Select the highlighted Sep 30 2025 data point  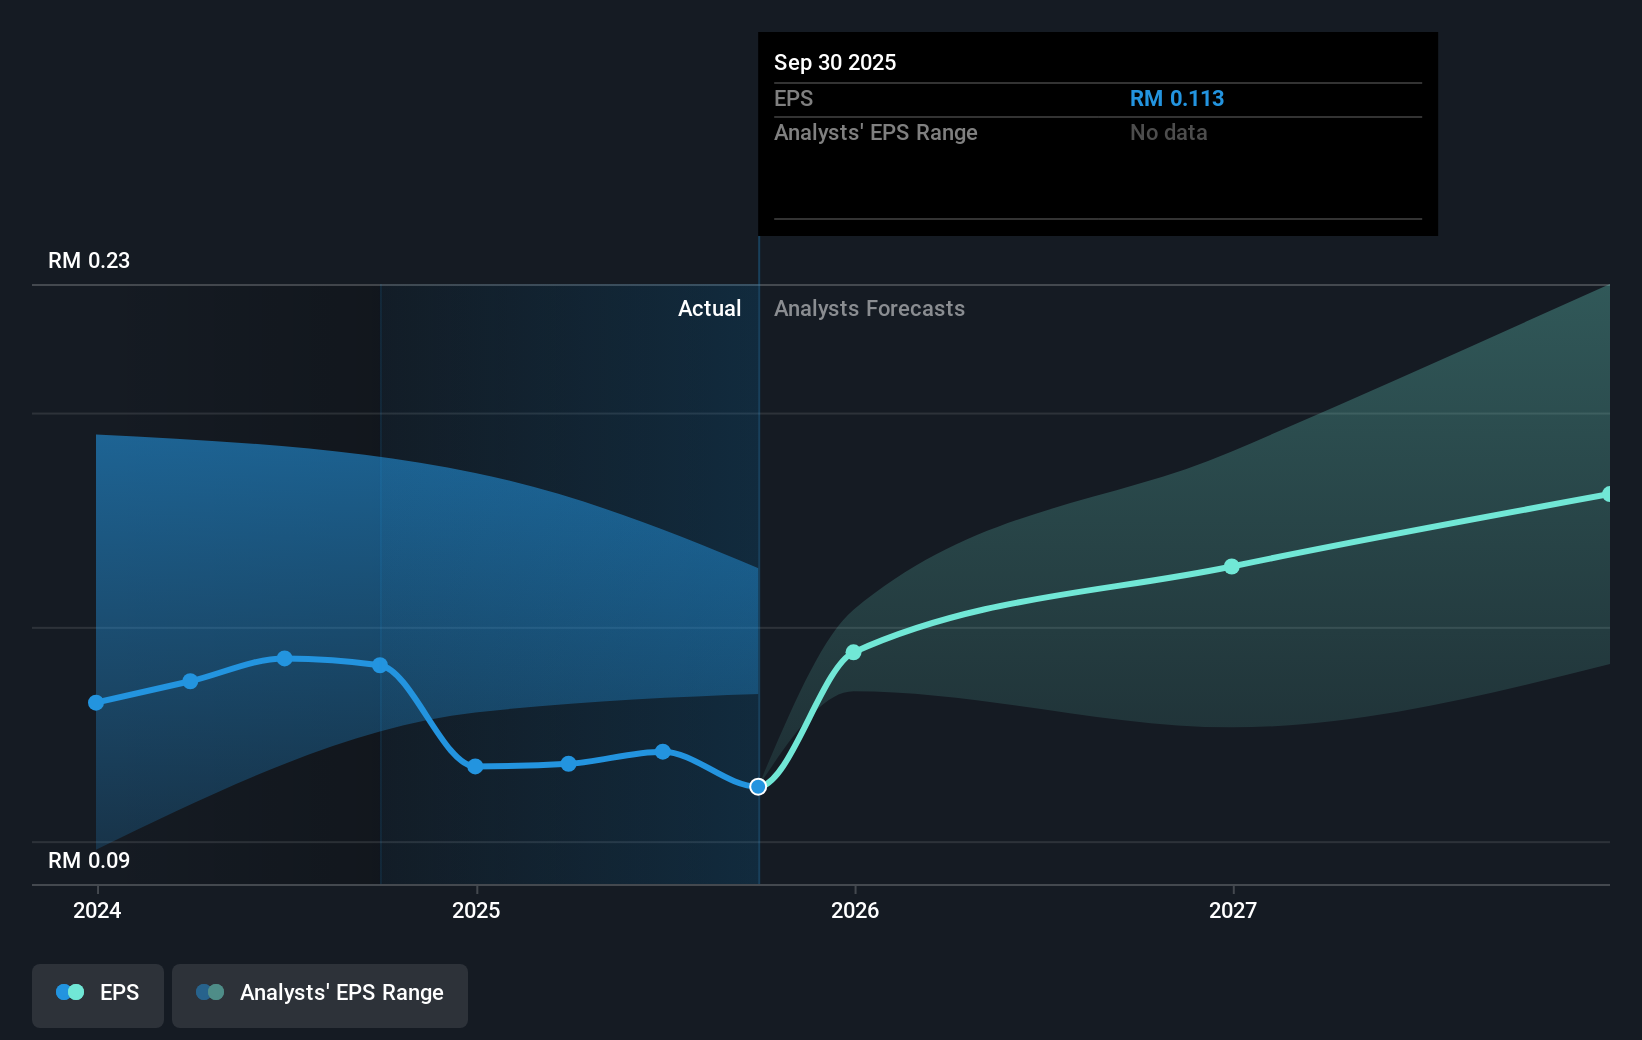pyautogui.click(x=757, y=786)
